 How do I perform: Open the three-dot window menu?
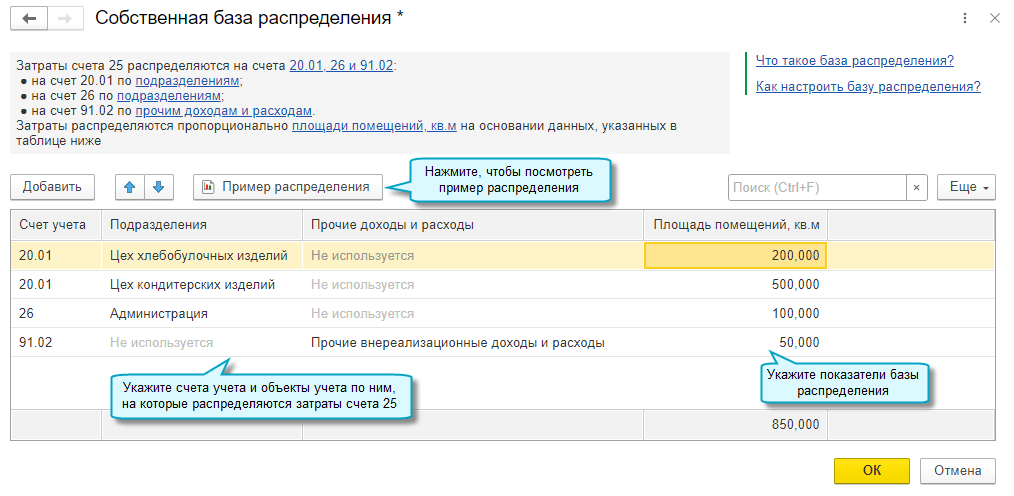[965, 18]
